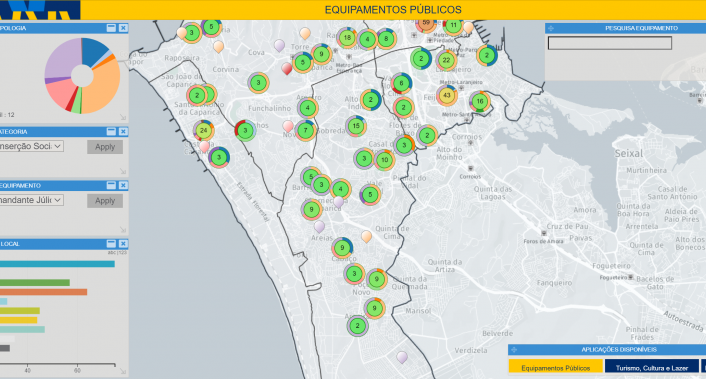Click the cluster marker labeled 43

point(447,95)
